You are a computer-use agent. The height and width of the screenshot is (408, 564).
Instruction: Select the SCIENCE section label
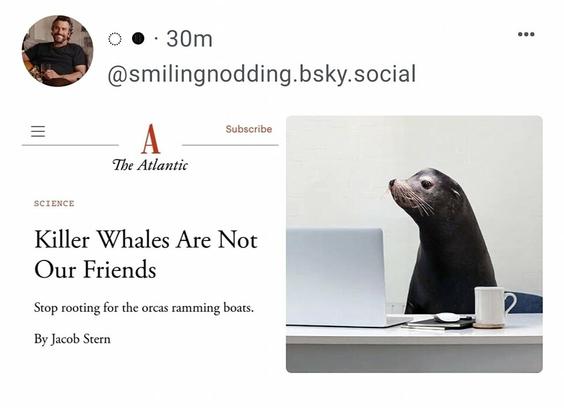pyautogui.click(x=54, y=204)
